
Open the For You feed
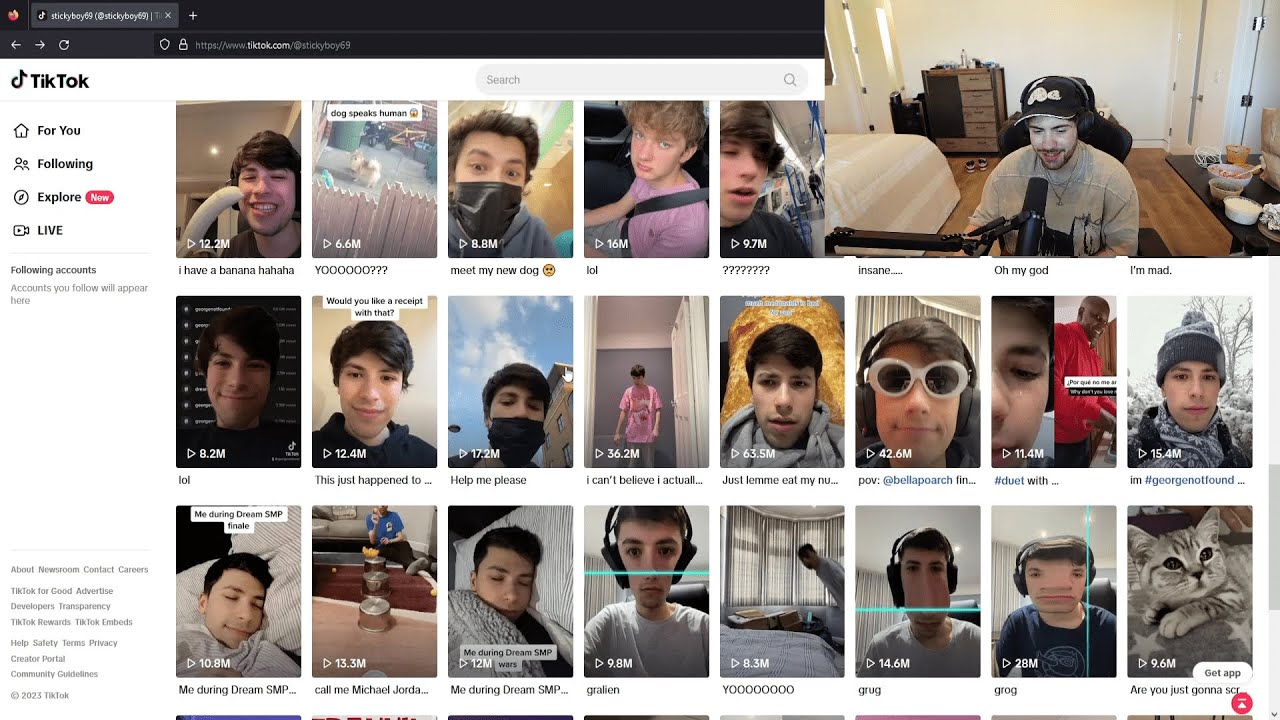point(47,131)
